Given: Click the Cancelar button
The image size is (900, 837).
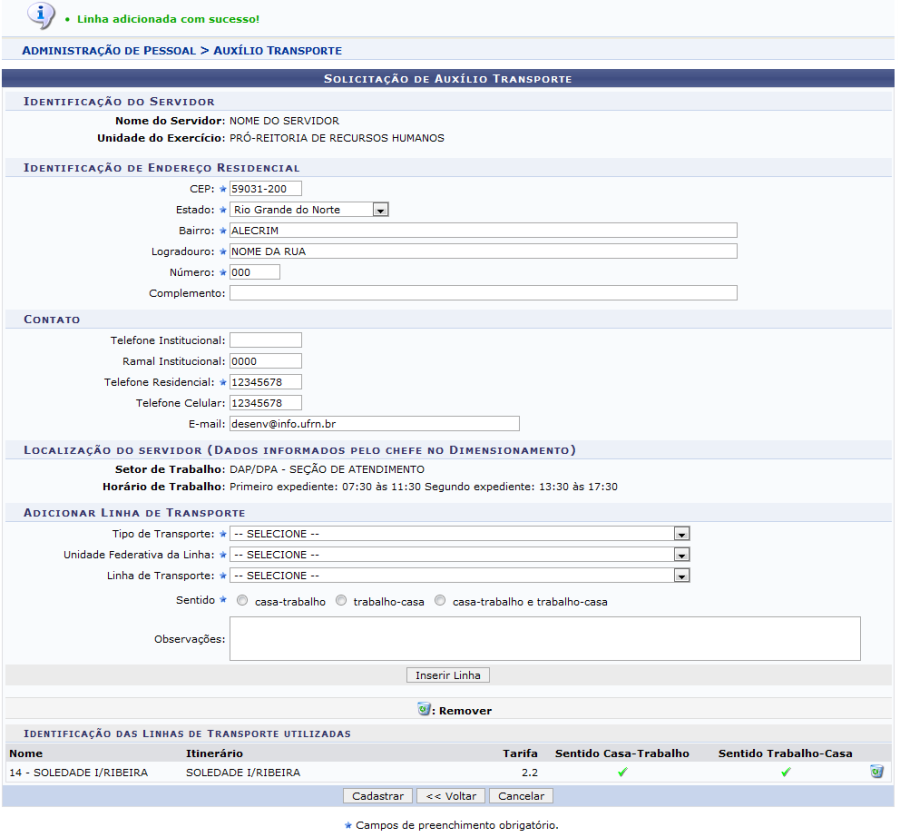Looking at the screenshot, I should [x=521, y=796].
